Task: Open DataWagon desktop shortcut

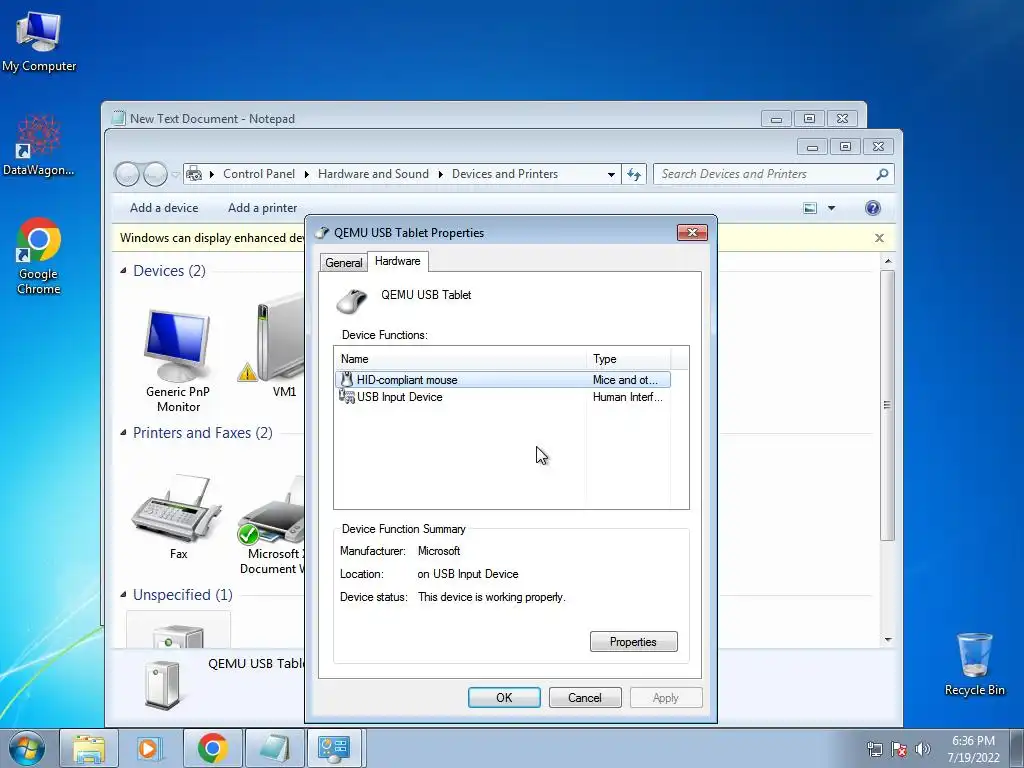Action: coord(39,146)
